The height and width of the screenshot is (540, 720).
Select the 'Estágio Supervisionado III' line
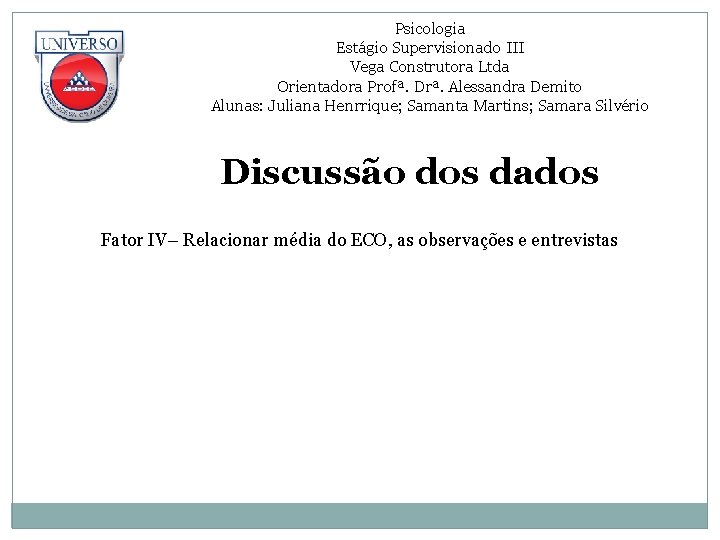click(430, 48)
